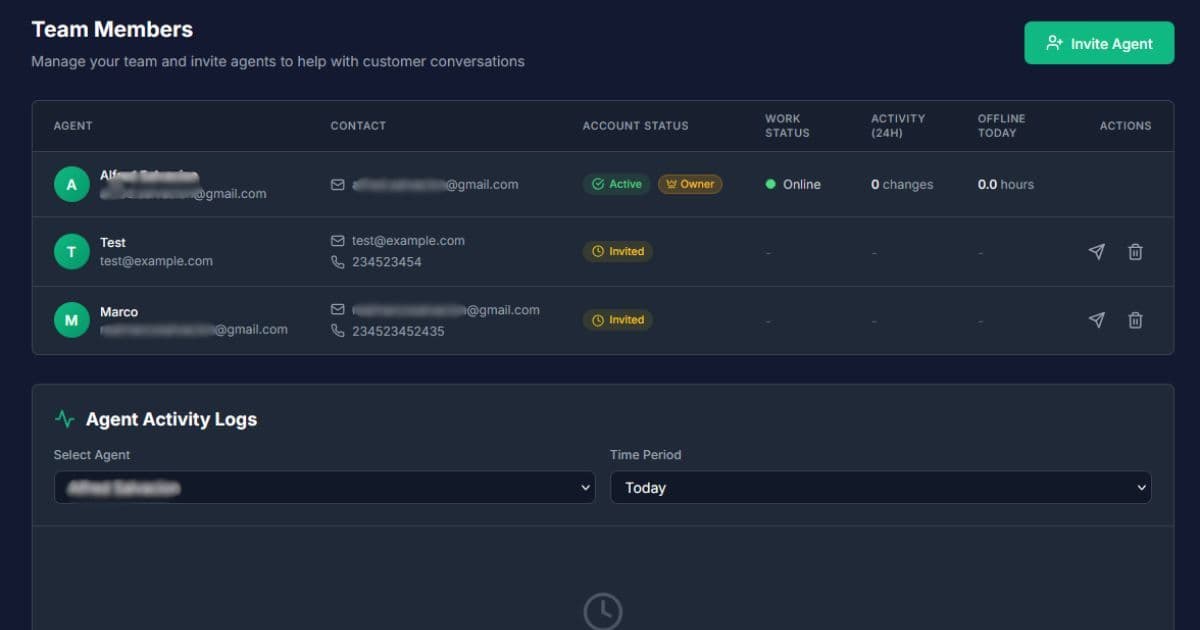Click the 0.0 hours offline value
The image size is (1200, 630).
click(x=1004, y=184)
